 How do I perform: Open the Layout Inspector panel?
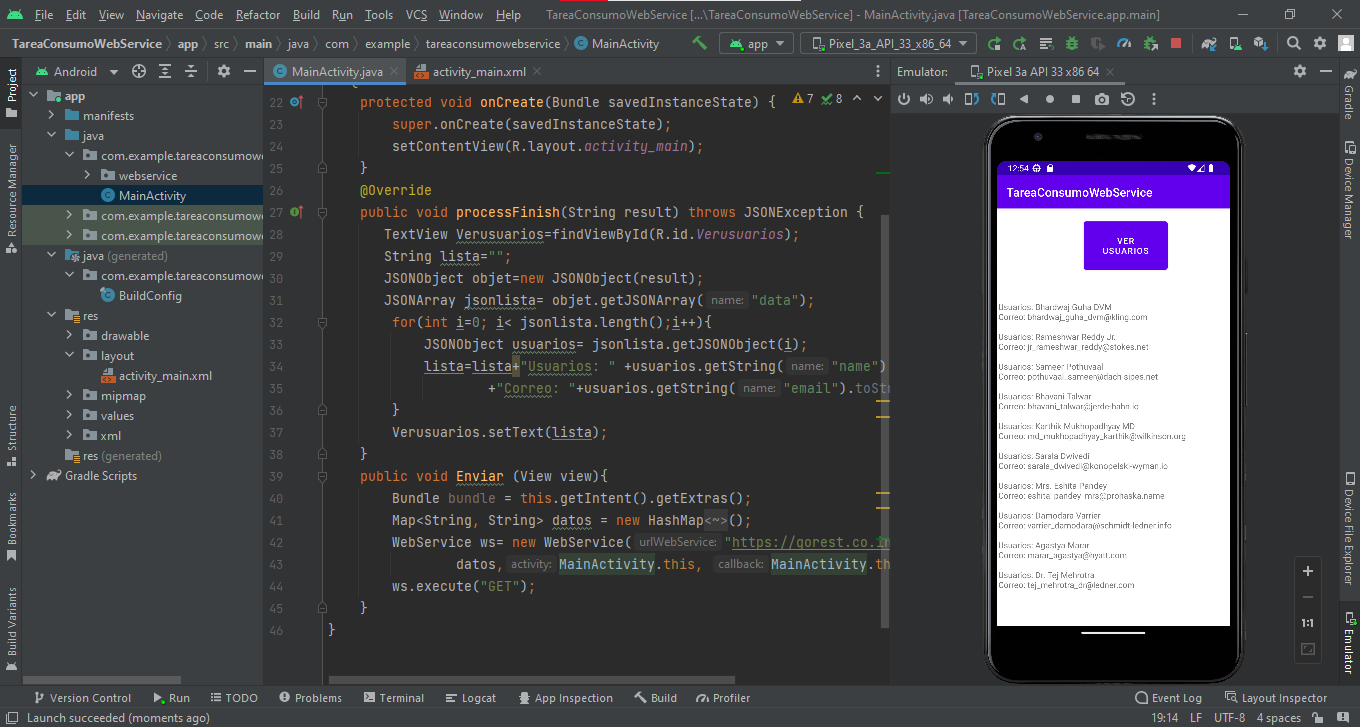[x=1274, y=698]
